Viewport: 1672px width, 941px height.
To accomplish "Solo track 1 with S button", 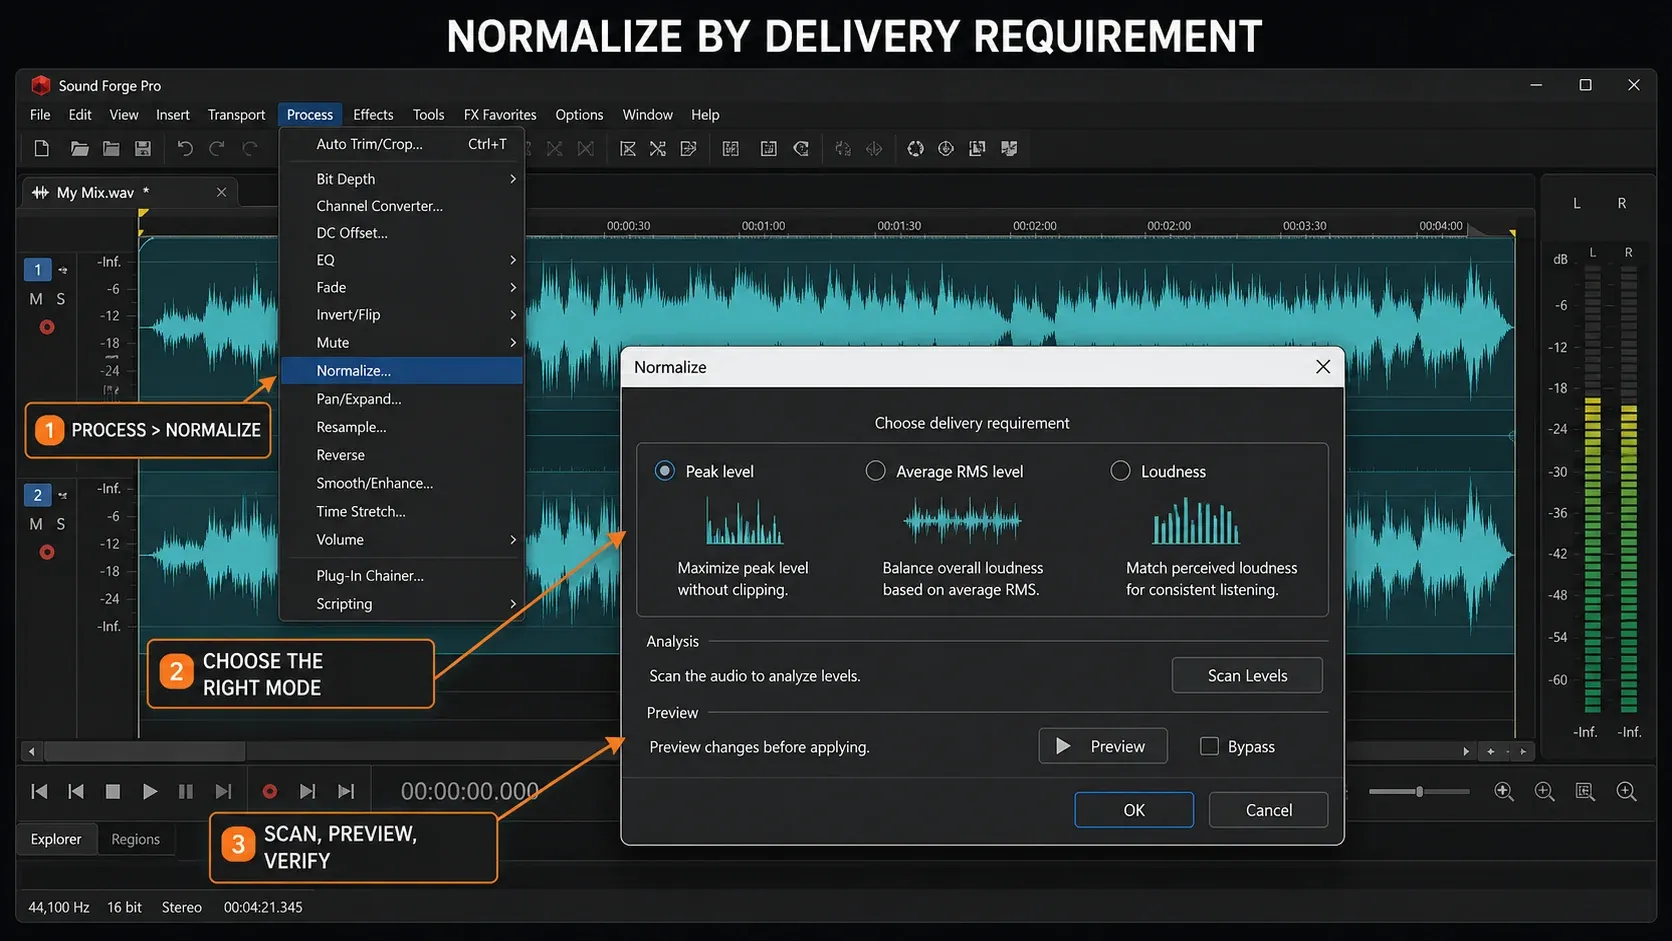I will [x=61, y=299].
